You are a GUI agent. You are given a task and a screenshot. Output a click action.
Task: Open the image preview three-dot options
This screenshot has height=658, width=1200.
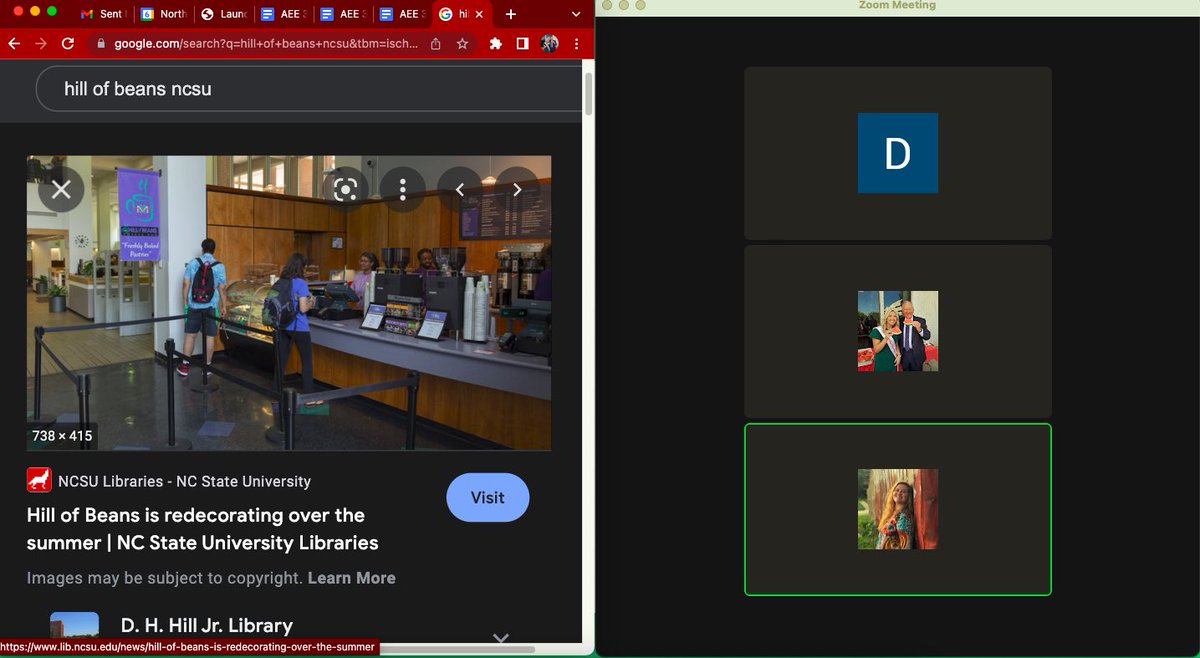(402, 189)
